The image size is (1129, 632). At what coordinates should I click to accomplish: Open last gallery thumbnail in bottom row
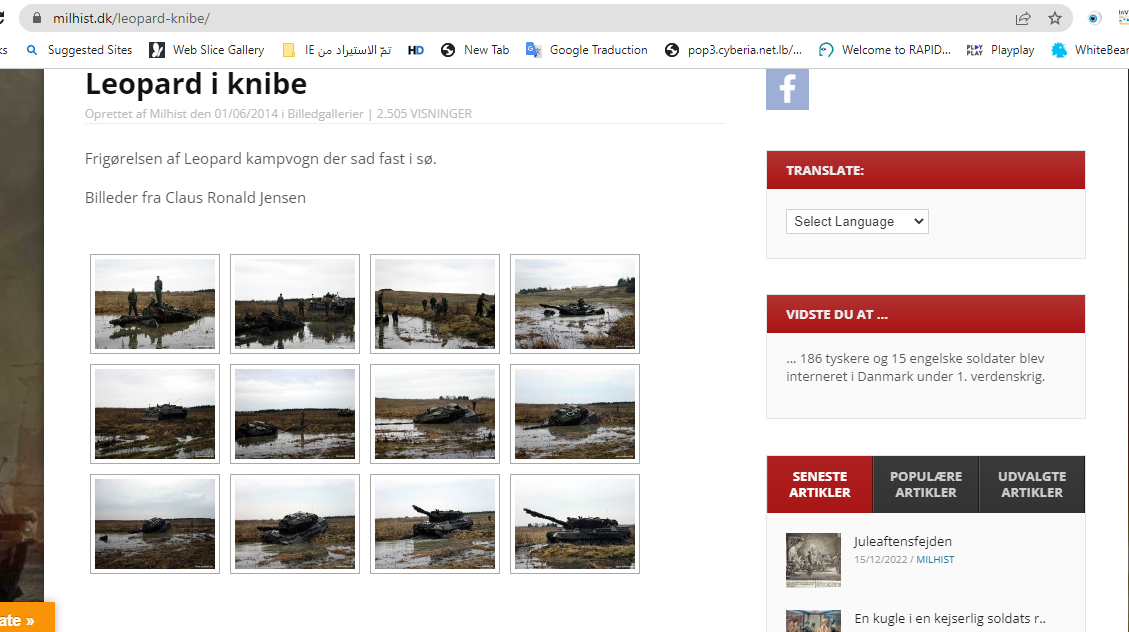pos(575,524)
